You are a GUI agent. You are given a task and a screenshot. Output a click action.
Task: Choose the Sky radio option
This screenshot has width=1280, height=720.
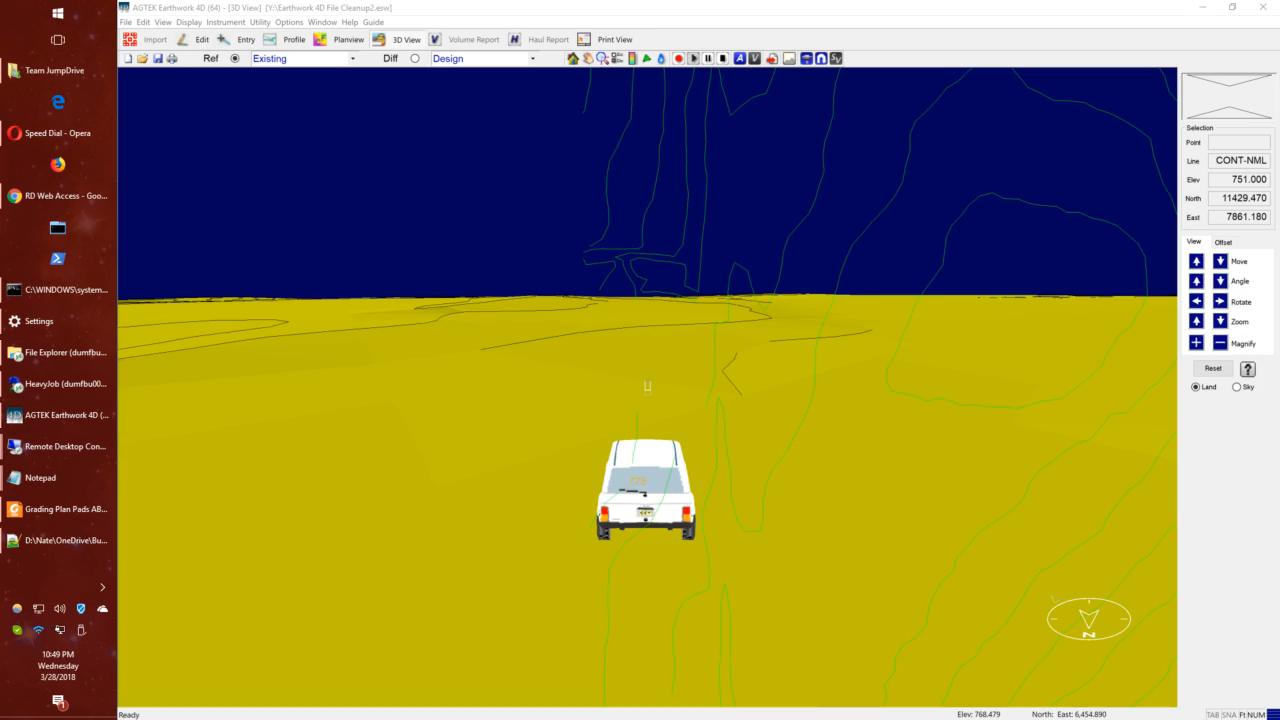[x=1237, y=387]
